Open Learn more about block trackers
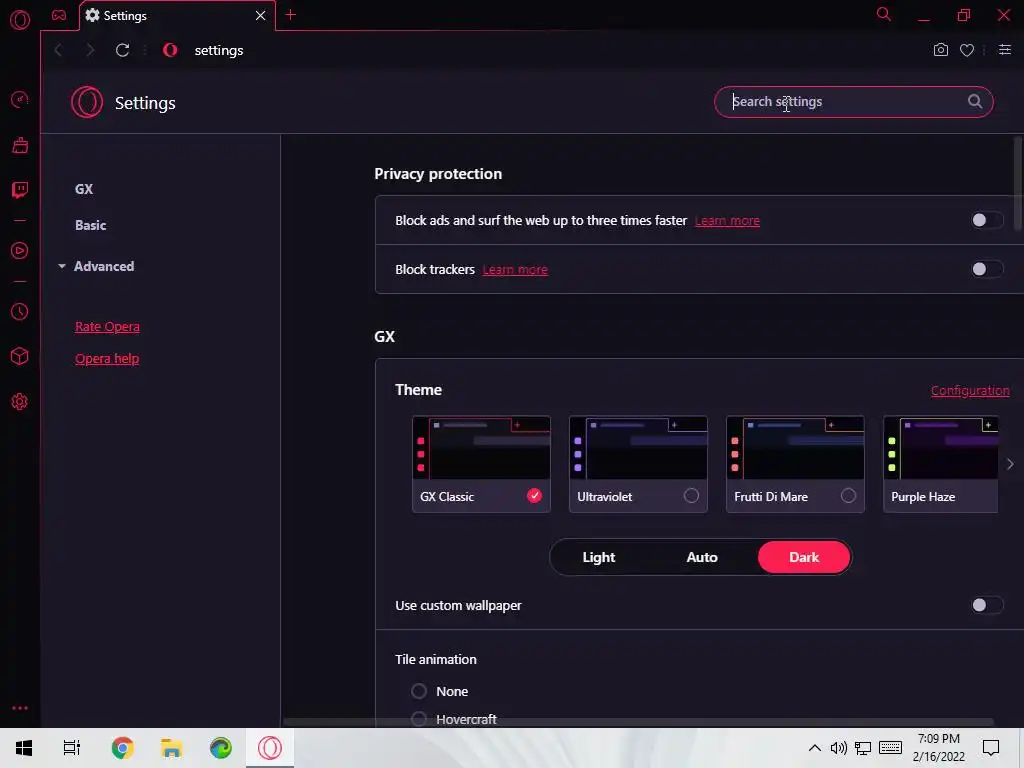1024x768 pixels. pos(515,270)
